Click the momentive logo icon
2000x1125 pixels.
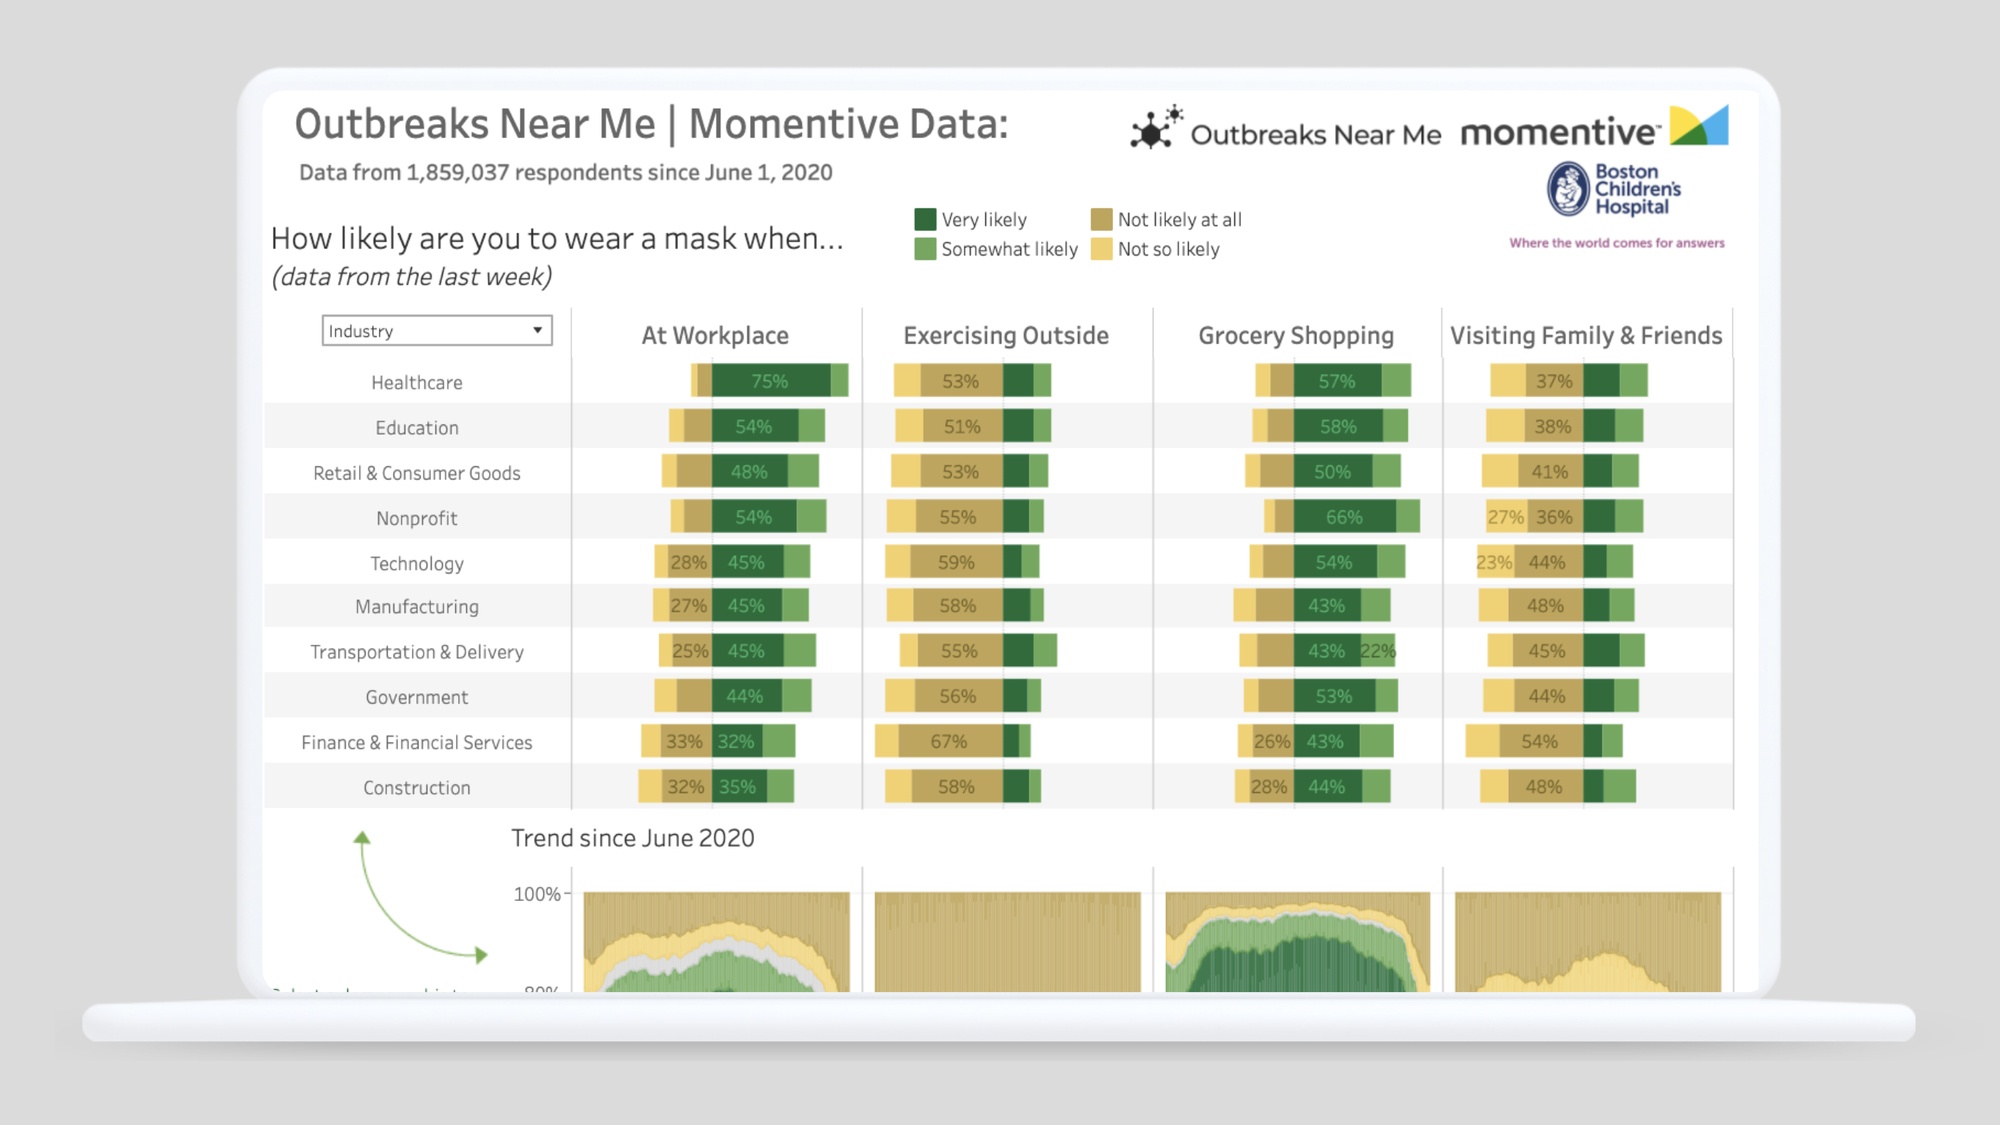pos(1698,126)
